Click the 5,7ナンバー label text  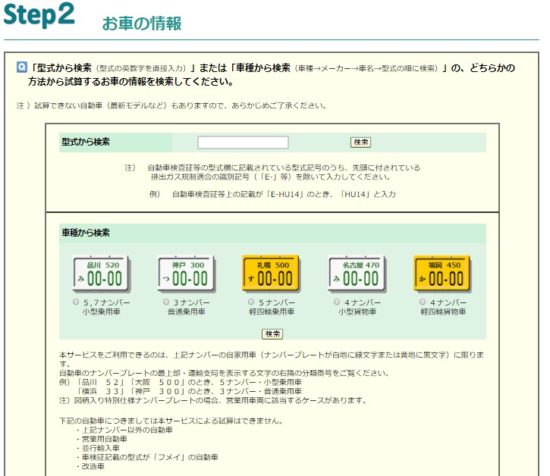(106, 302)
